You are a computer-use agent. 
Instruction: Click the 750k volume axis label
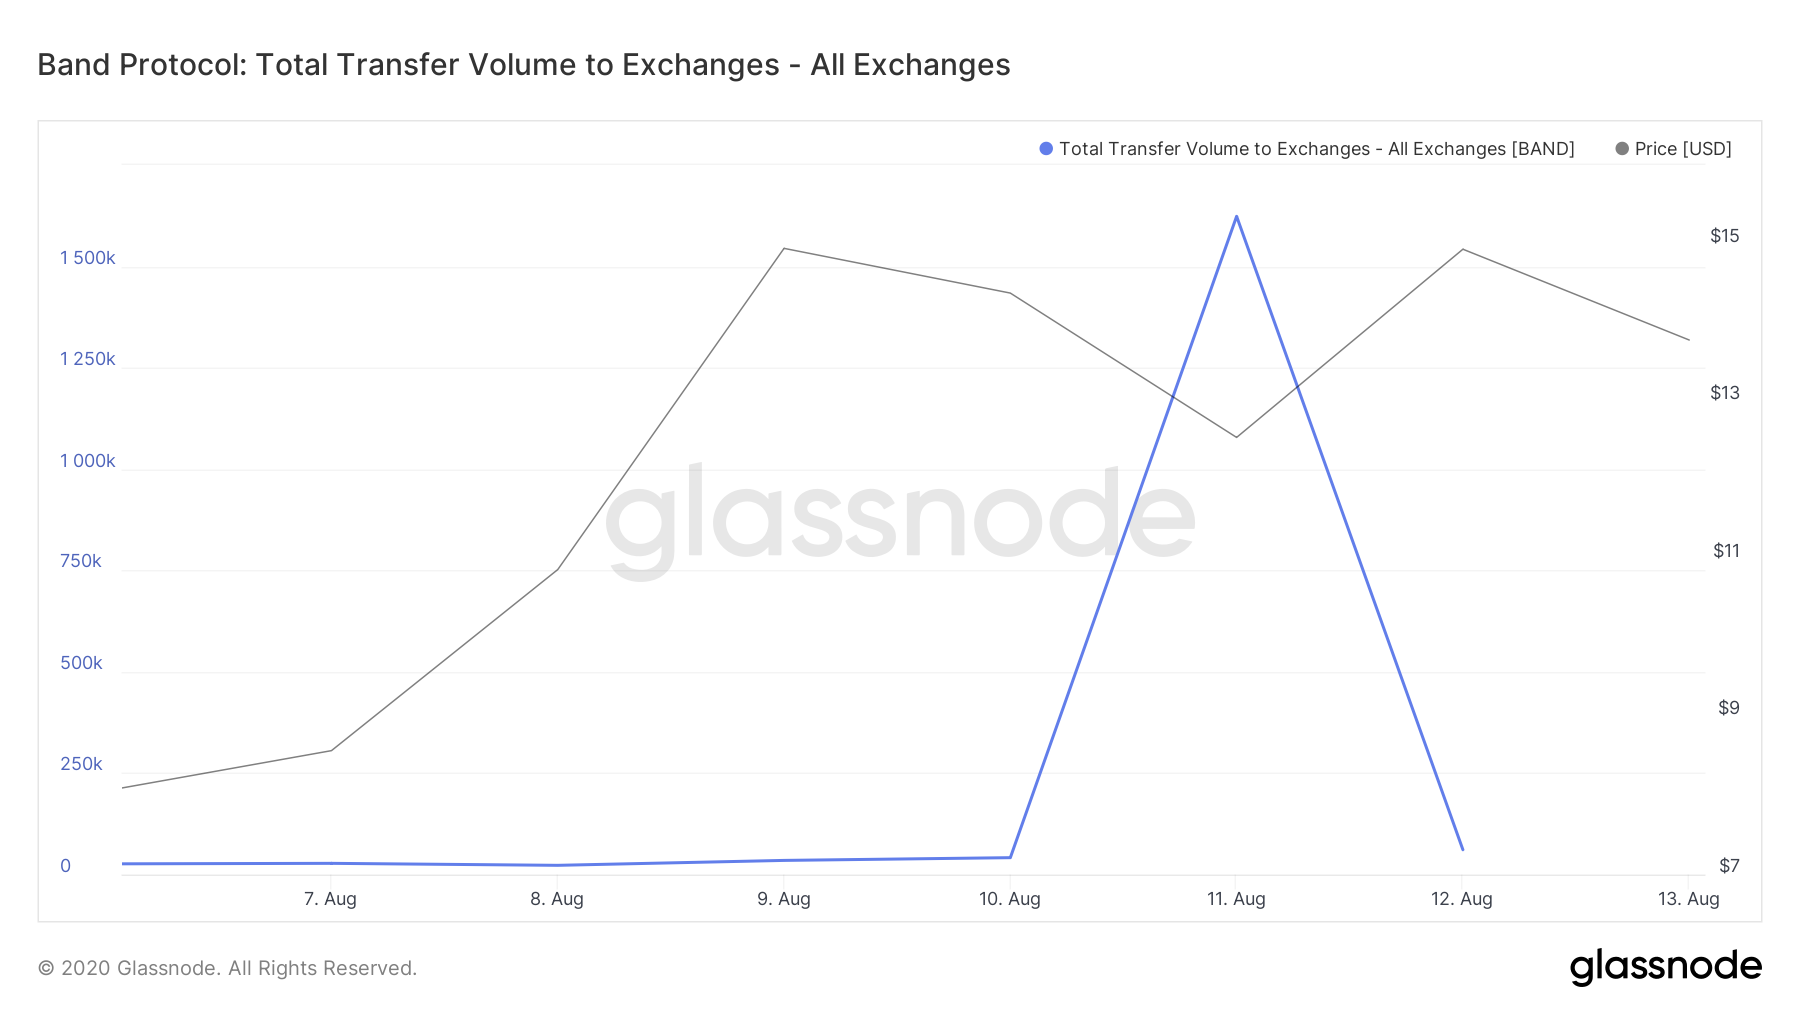81,561
